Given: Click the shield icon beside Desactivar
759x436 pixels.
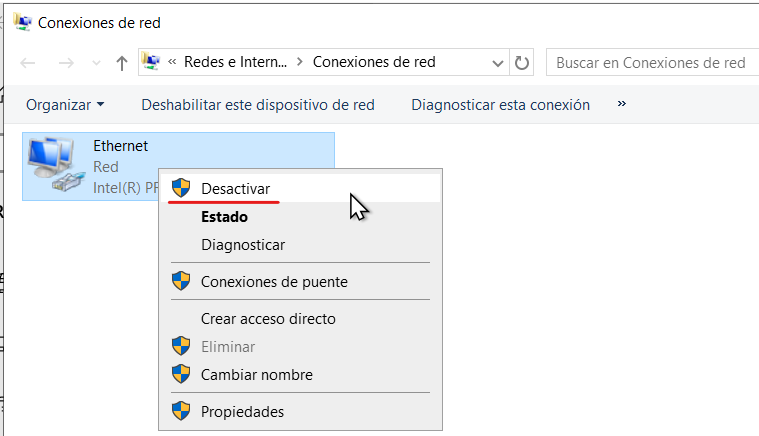Looking at the screenshot, I should (181, 188).
